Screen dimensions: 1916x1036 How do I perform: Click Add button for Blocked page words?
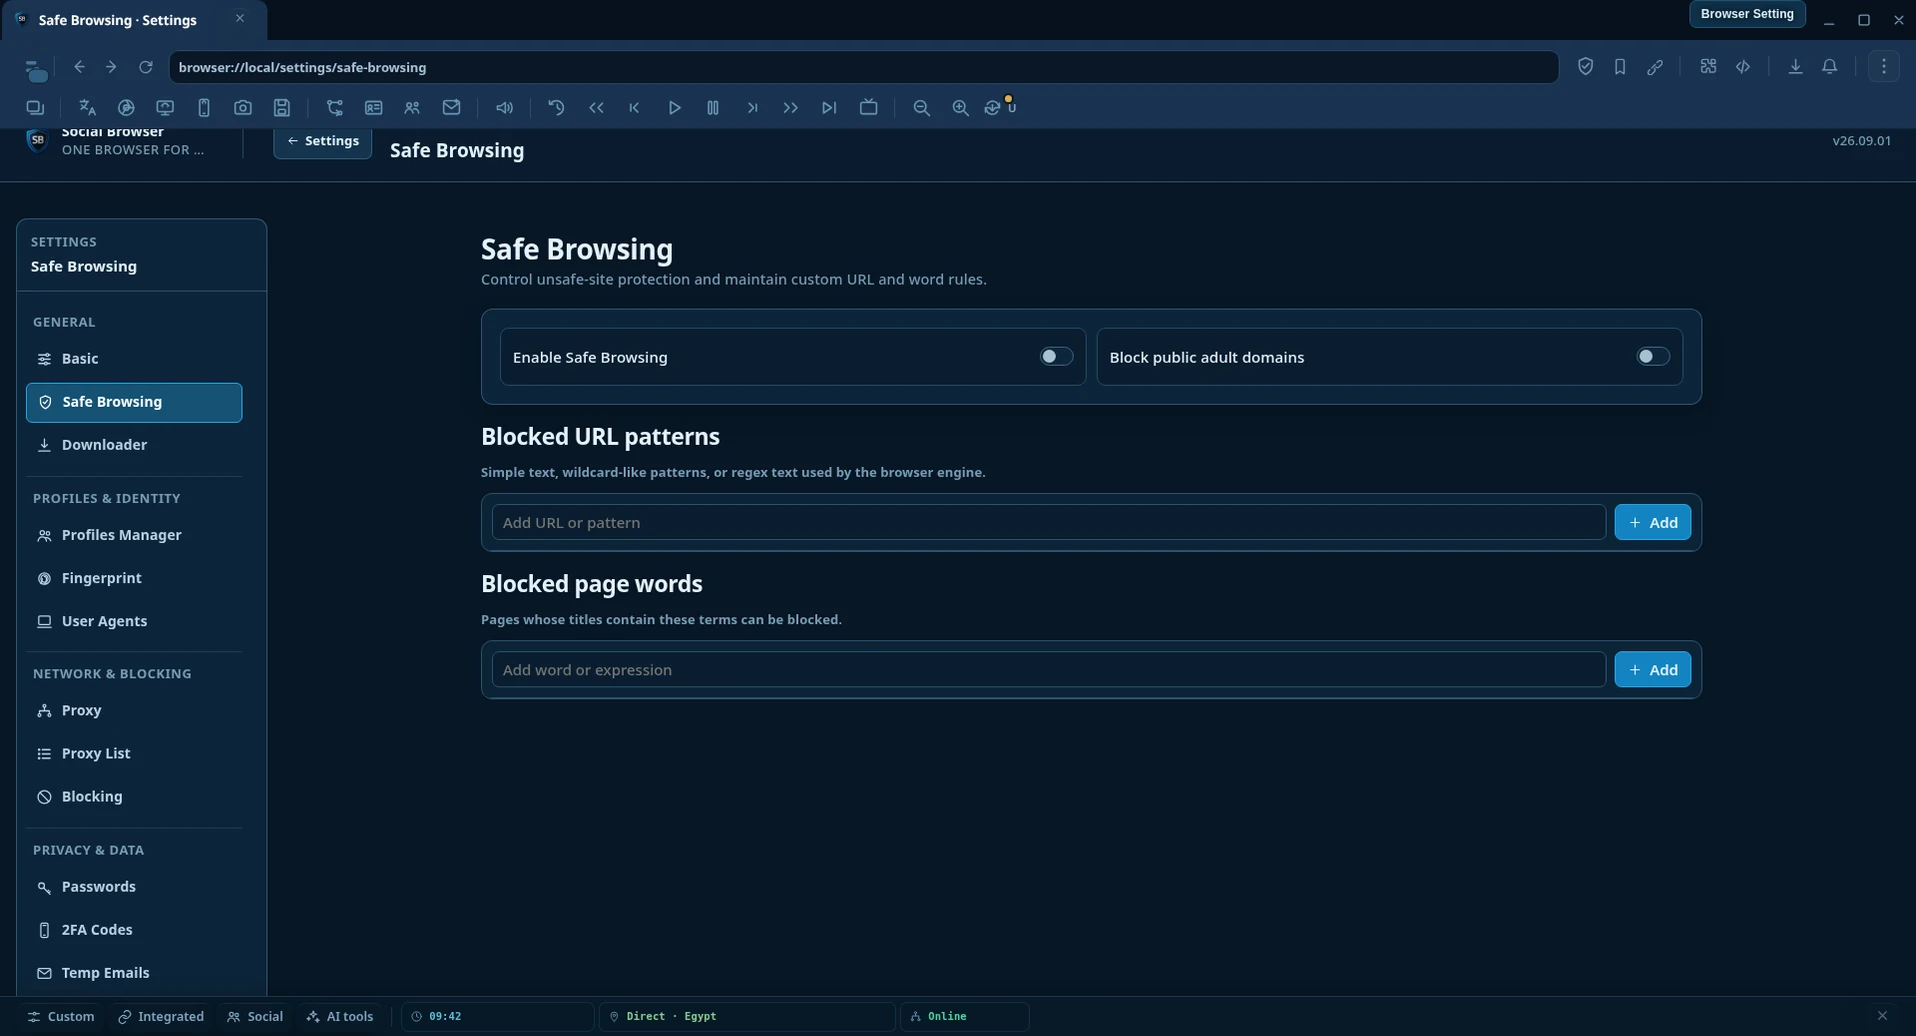(x=1653, y=670)
